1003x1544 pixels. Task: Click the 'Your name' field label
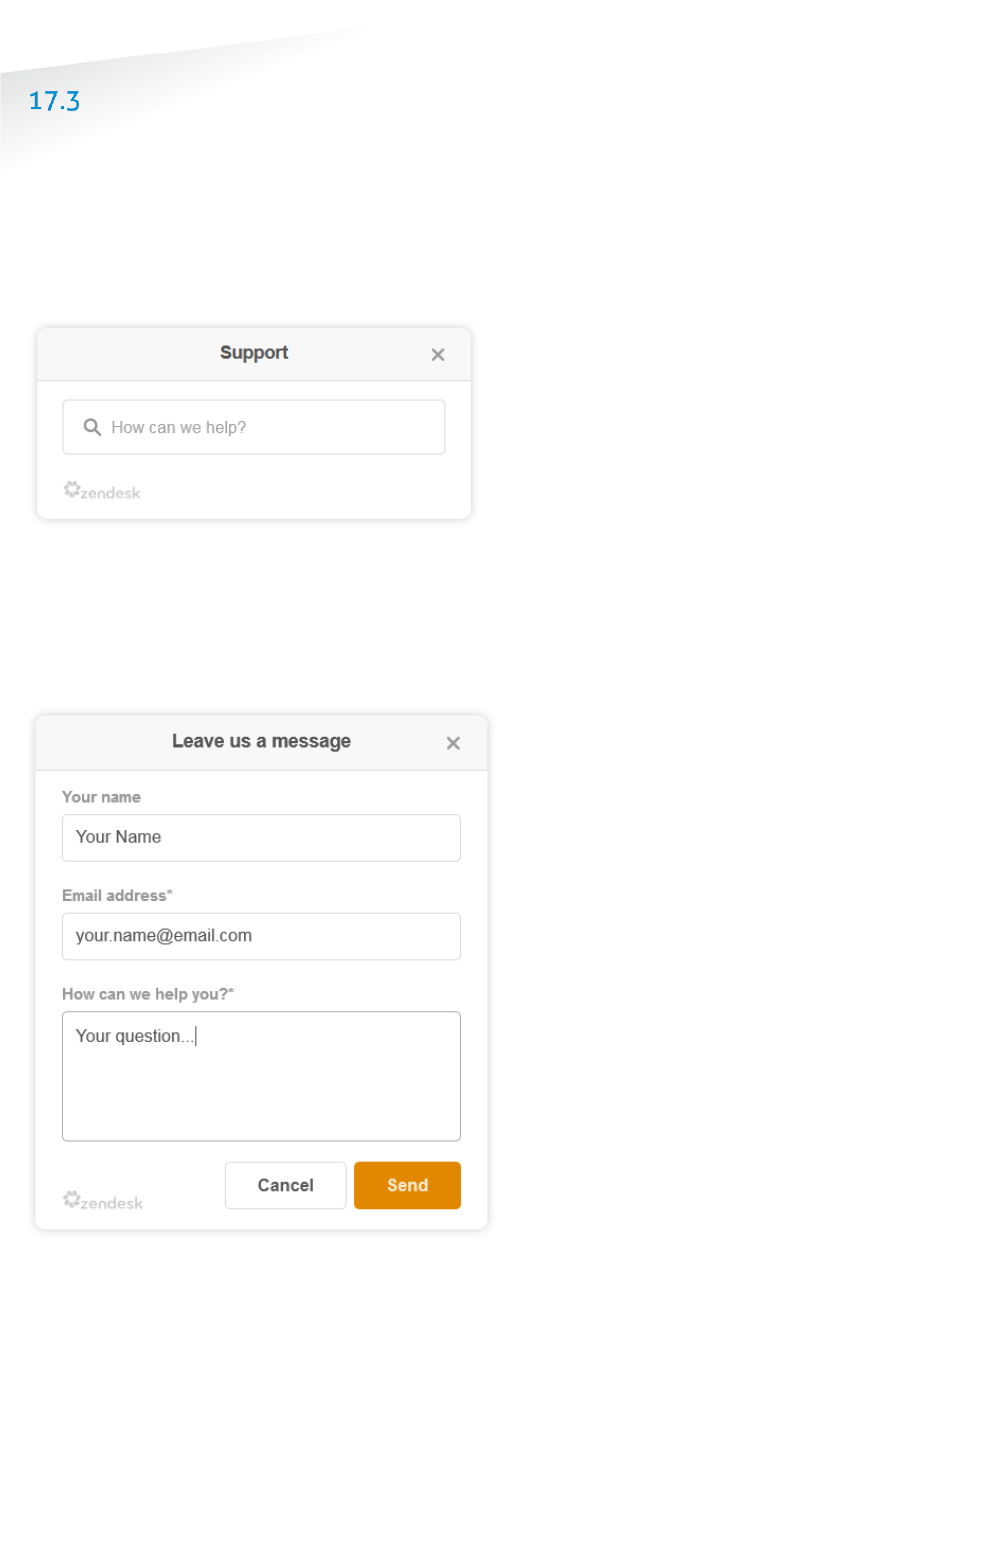coord(101,797)
